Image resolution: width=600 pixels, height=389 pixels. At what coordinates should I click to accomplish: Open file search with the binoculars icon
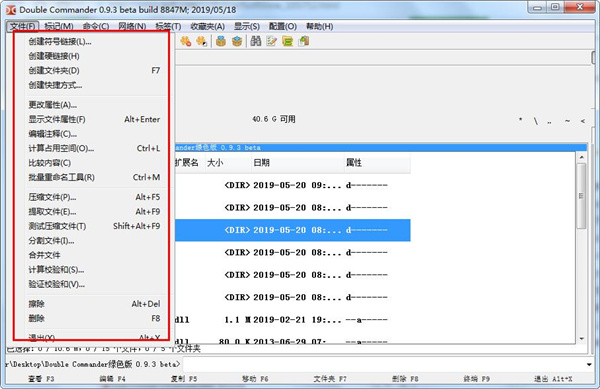256,41
